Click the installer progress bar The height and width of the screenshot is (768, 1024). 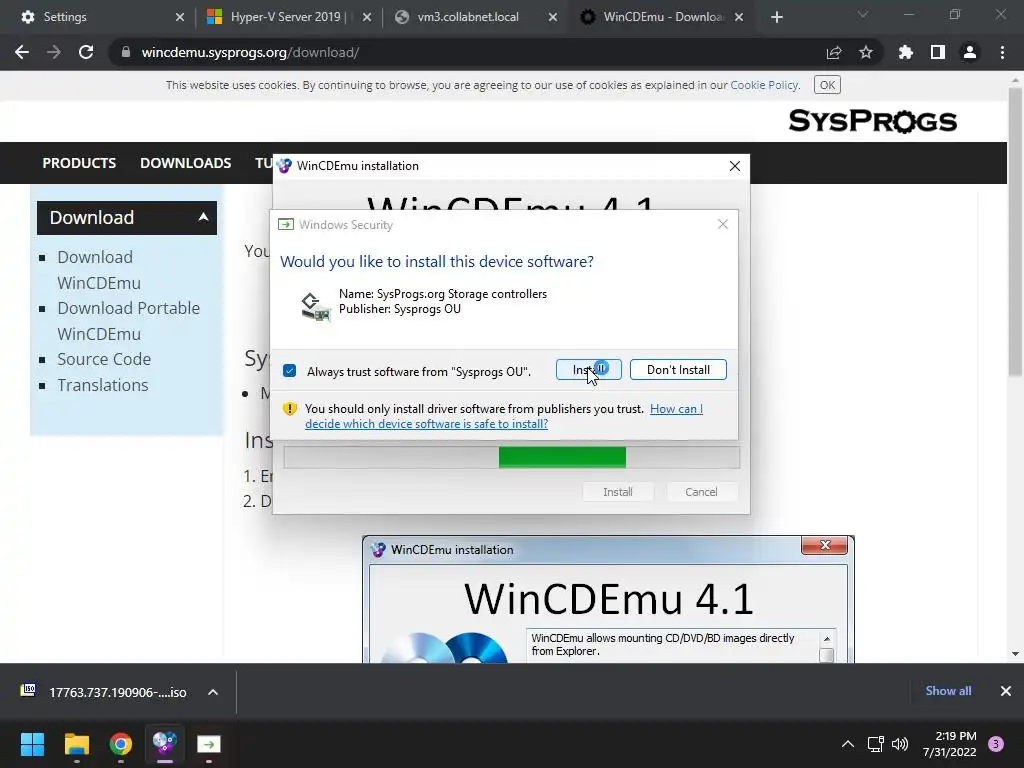point(511,457)
